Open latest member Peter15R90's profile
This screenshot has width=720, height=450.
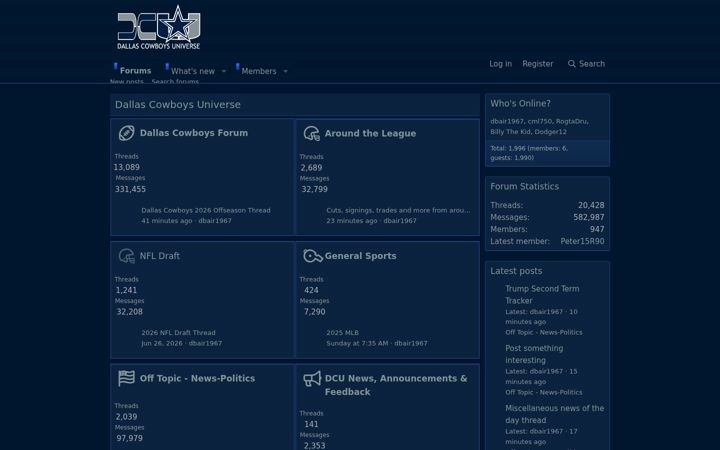coord(582,241)
